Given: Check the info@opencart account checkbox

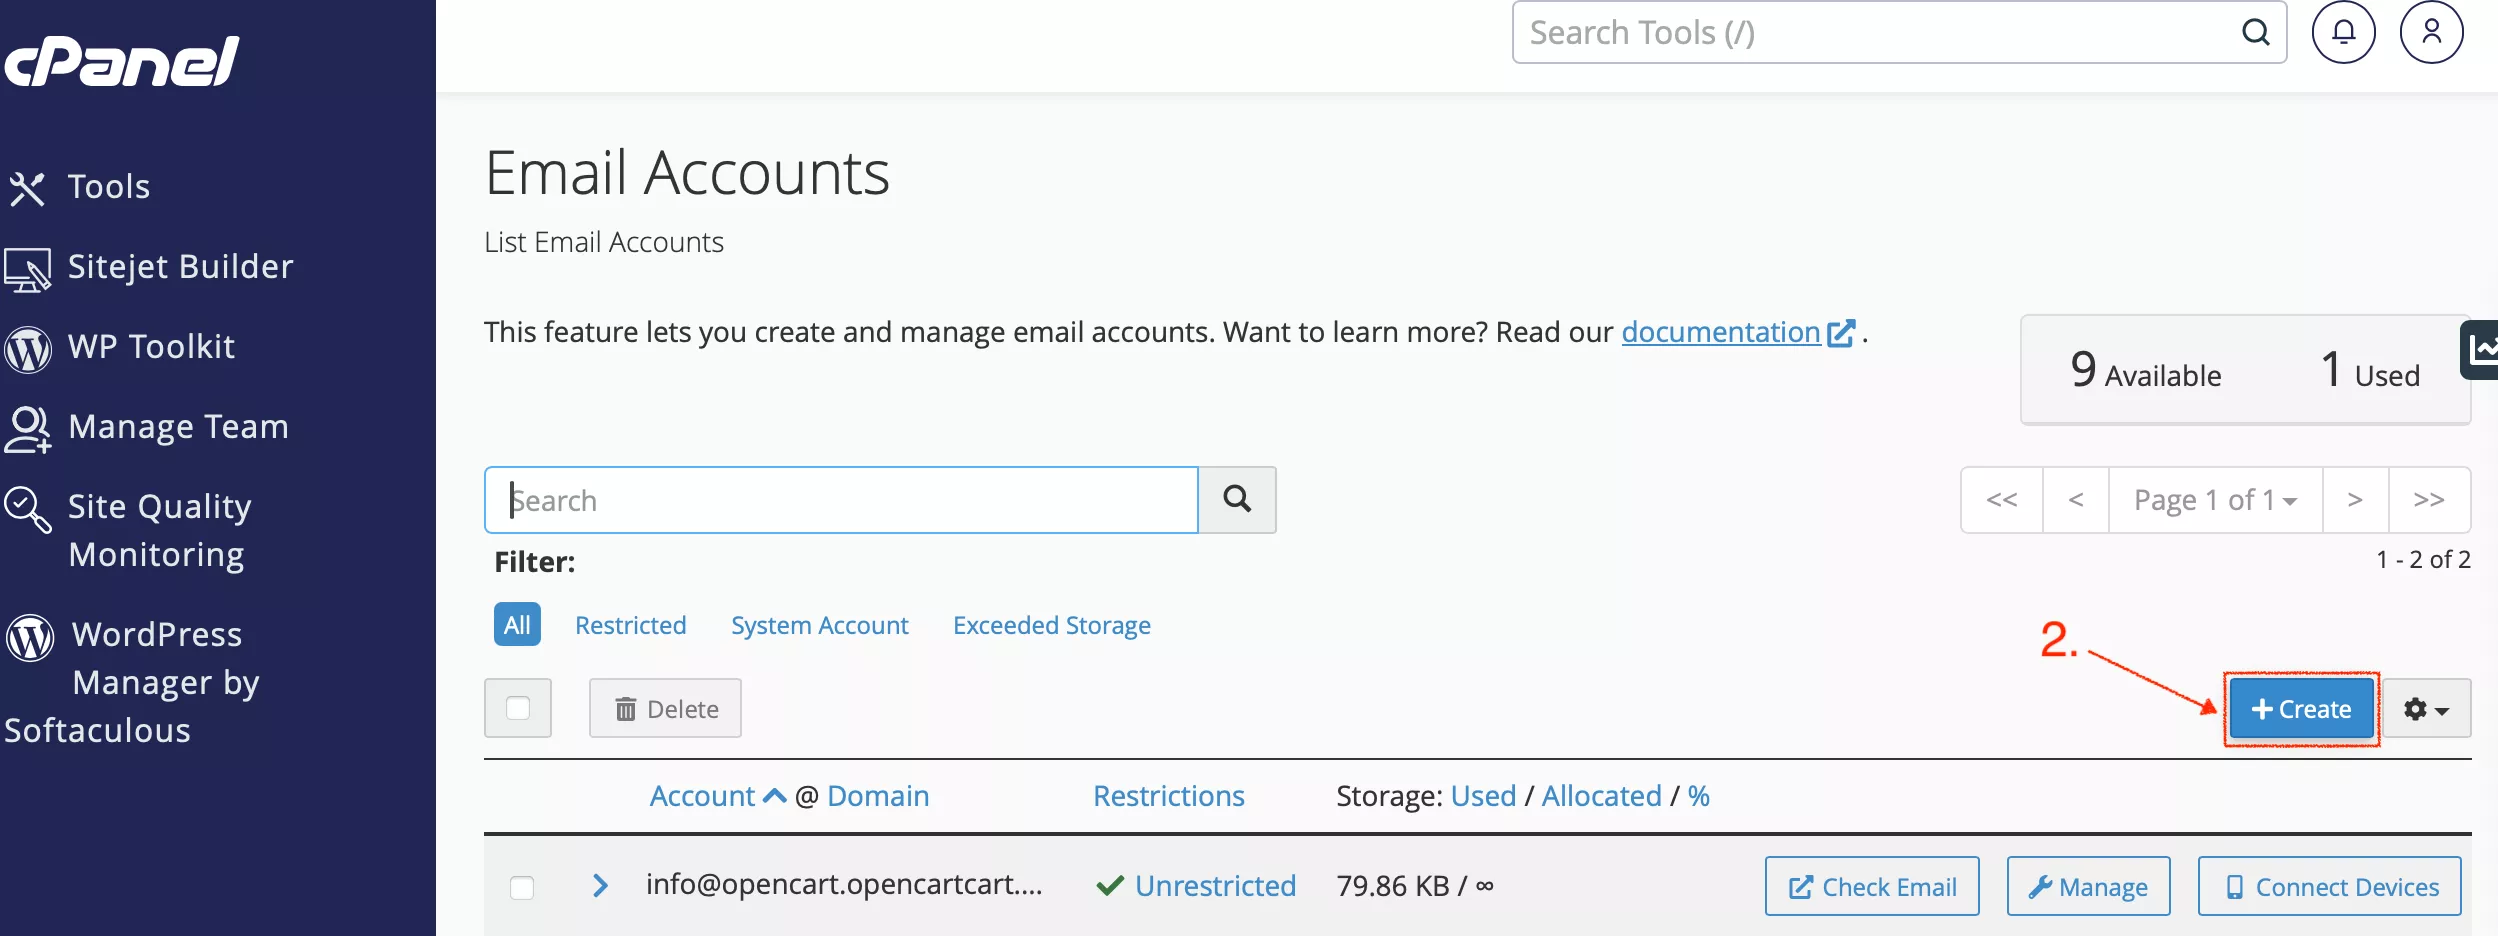Looking at the screenshot, I should (x=522, y=887).
